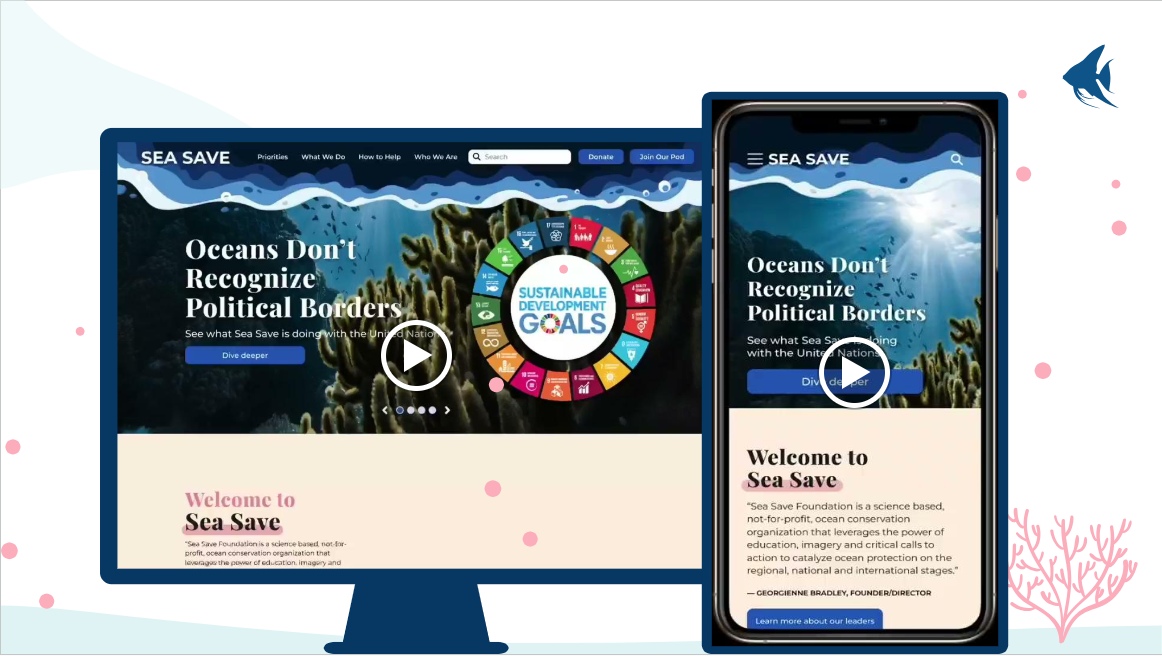Image resolution: width=1162 pixels, height=656 pixels.
Task: Click the SEA SAVE logo on phone
Action: pos(809,159)
